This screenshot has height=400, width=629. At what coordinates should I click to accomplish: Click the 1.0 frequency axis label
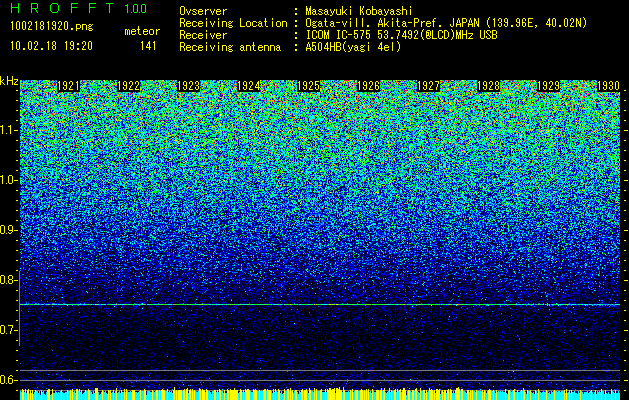8,180
